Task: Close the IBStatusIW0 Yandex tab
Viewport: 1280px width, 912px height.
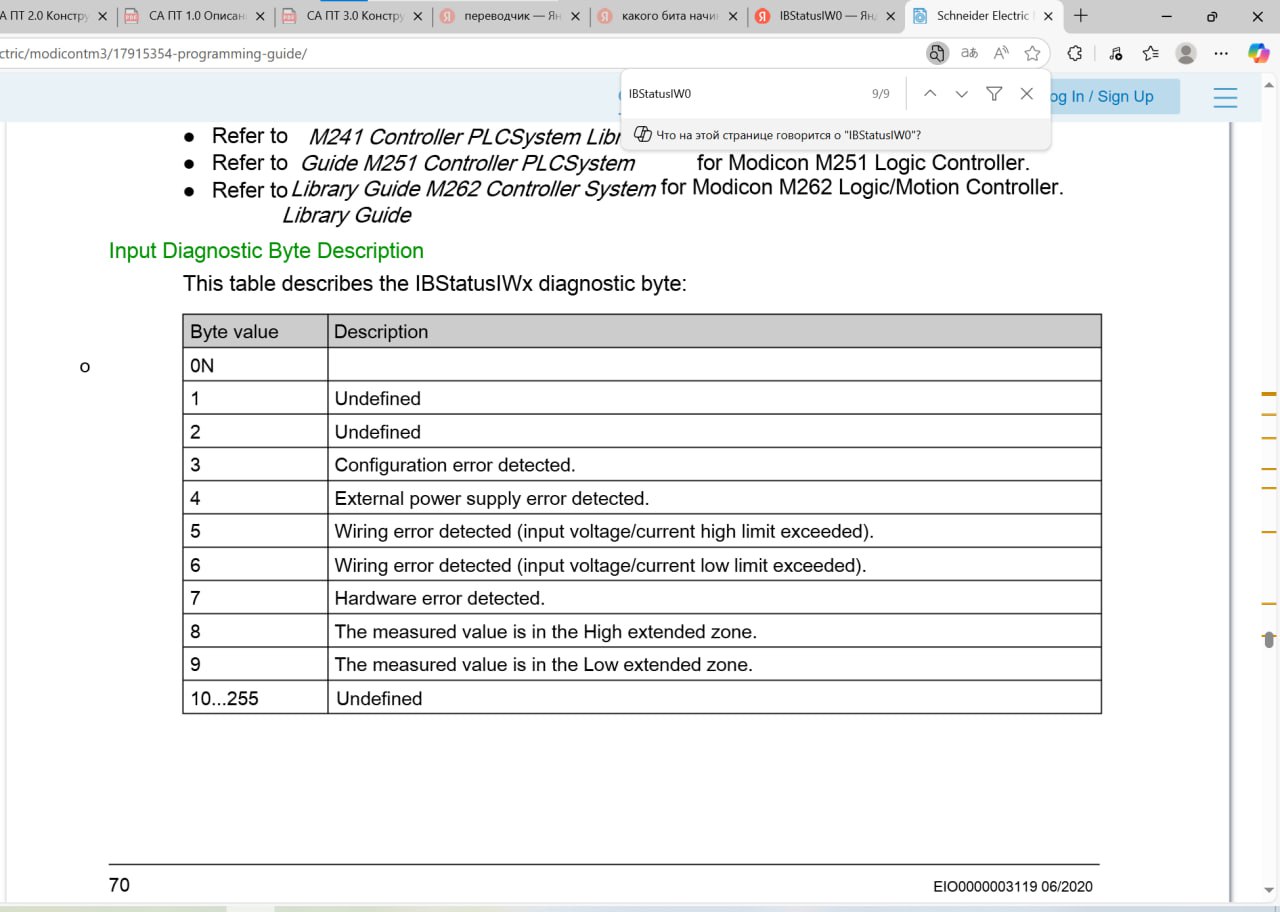Action: [891, 16]
